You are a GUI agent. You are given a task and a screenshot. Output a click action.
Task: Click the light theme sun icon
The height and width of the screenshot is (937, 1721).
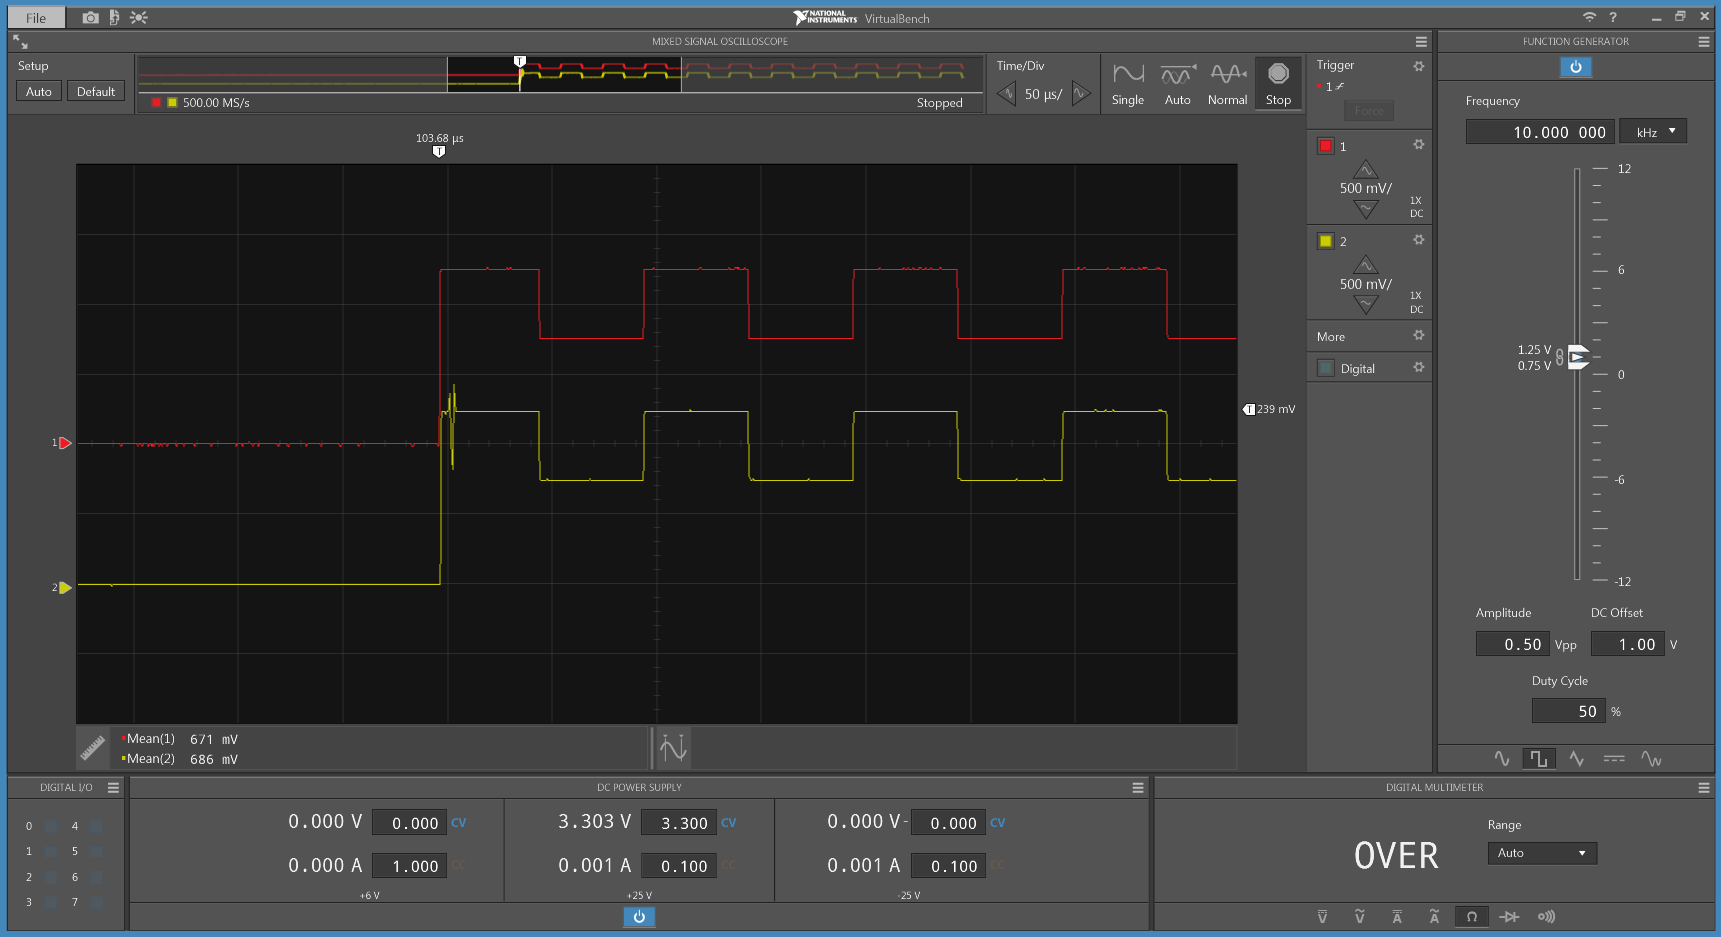point(139,18)
